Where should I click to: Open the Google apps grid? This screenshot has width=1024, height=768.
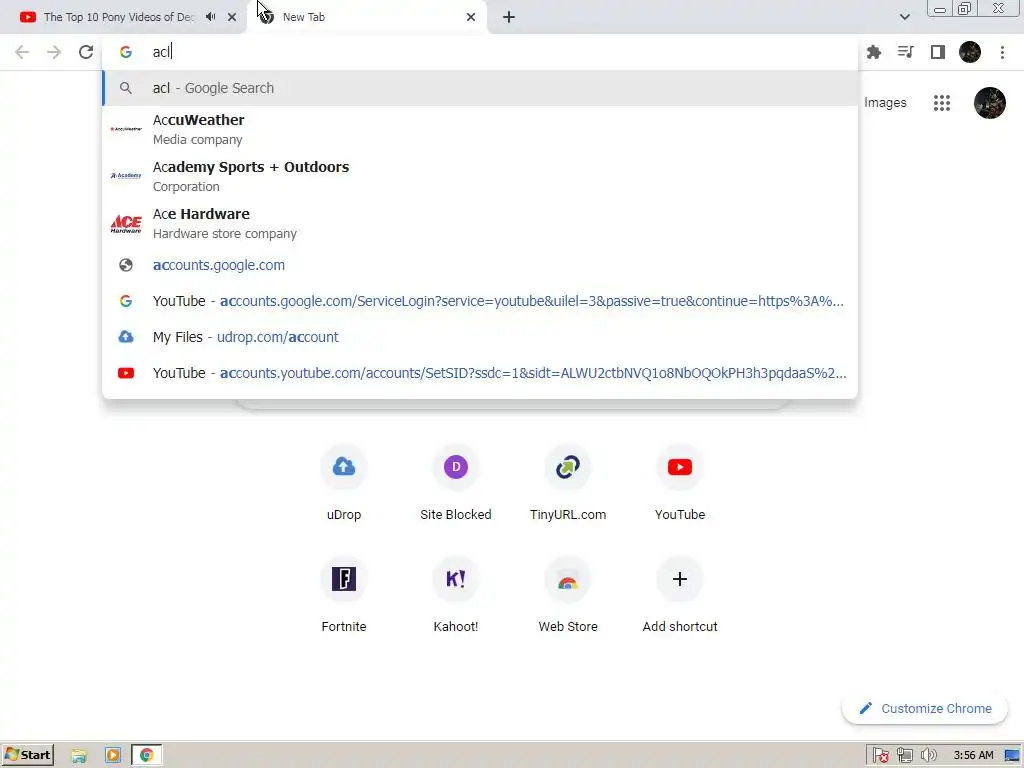(x=942, y=103)
